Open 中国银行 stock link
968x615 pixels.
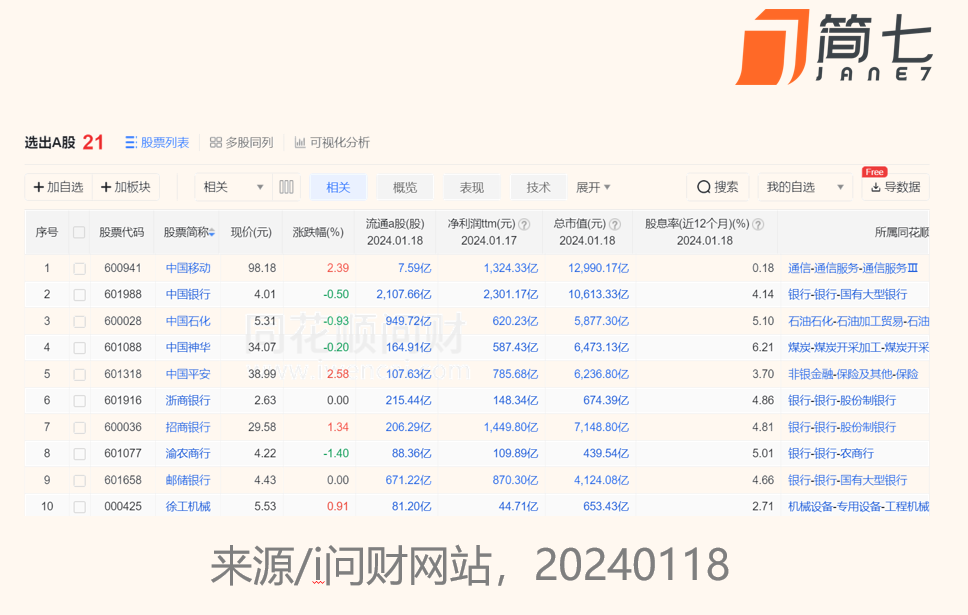pos(188,295)
